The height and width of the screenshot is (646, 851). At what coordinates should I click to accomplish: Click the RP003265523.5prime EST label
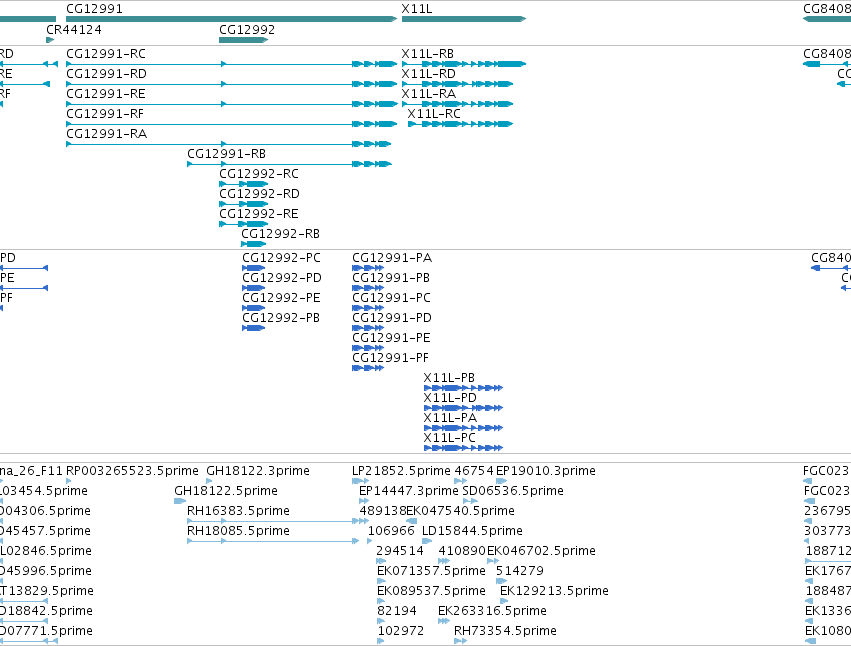[132, 471]
